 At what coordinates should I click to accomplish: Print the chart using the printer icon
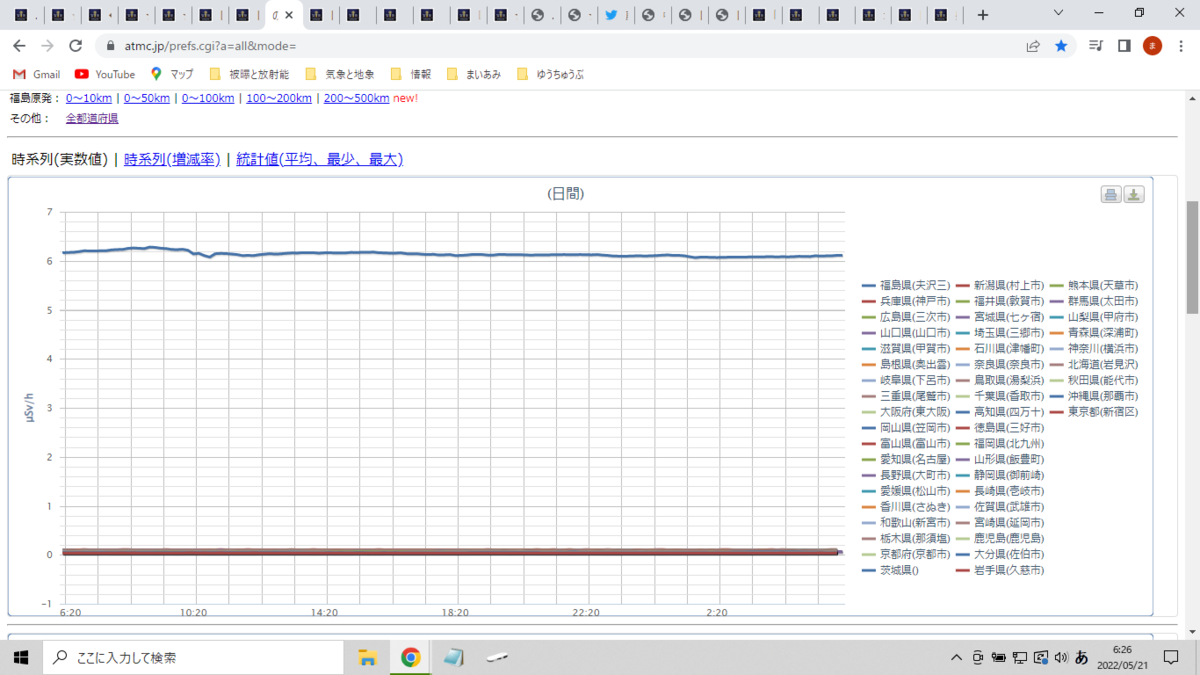coord(1111,195)
